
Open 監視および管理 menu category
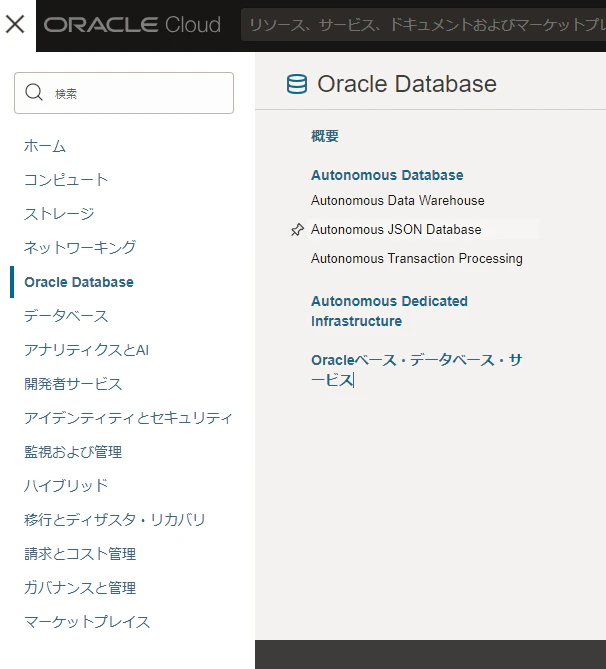coord(73,452)
